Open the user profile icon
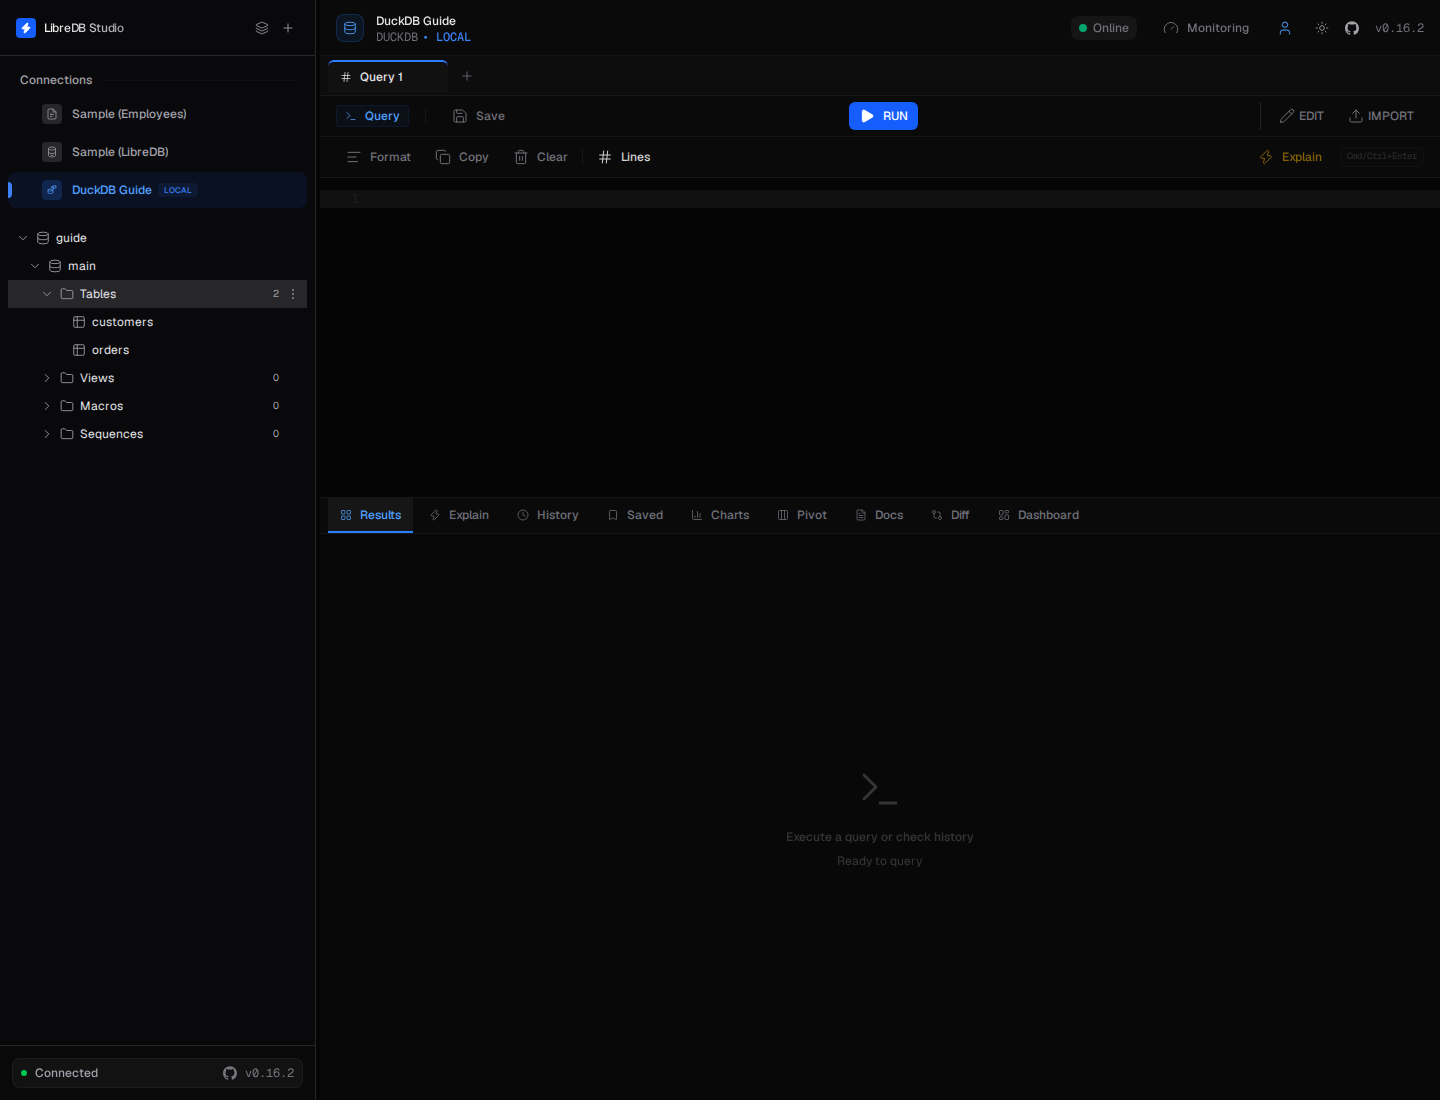The width and height of the screenshot is (1440, 1100). point(1285,28)
